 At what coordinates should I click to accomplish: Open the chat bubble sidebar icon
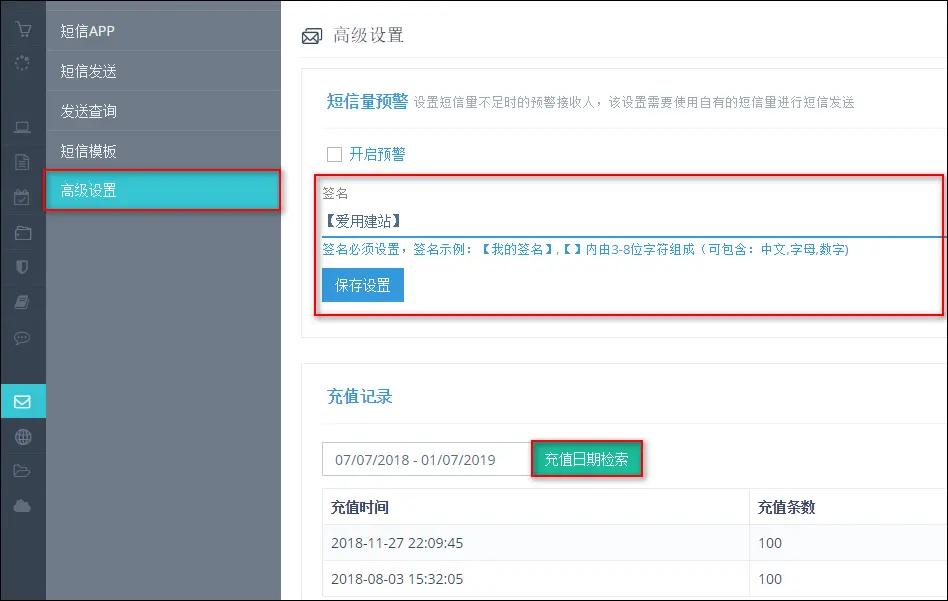(x=22, y=338)
